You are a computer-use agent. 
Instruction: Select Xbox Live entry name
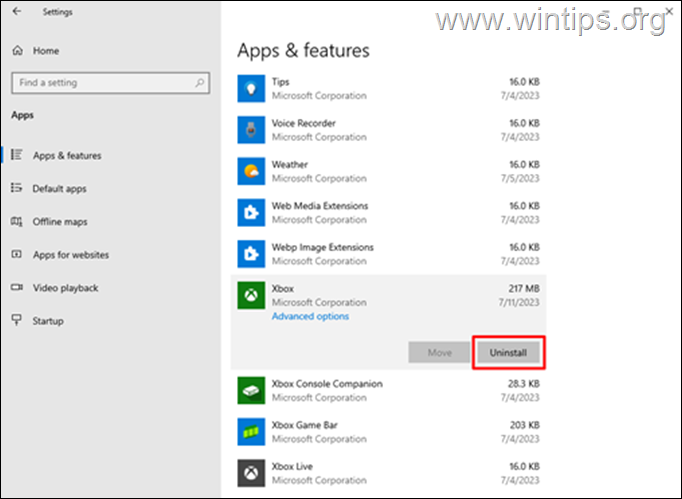(x=292, y=466)
